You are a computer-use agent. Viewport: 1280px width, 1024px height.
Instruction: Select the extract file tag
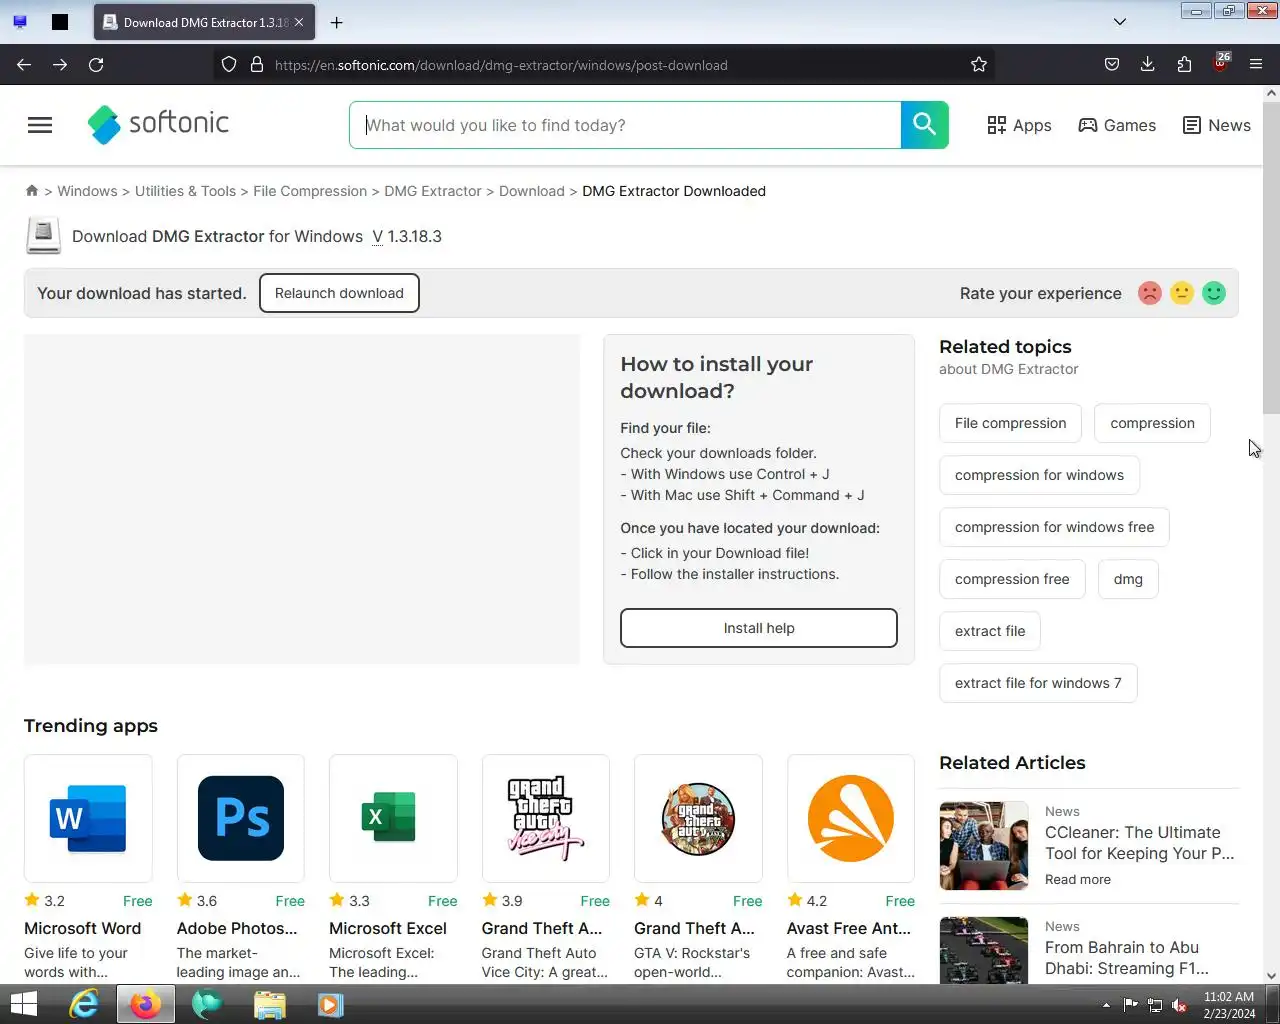click(x=990, y=631)
